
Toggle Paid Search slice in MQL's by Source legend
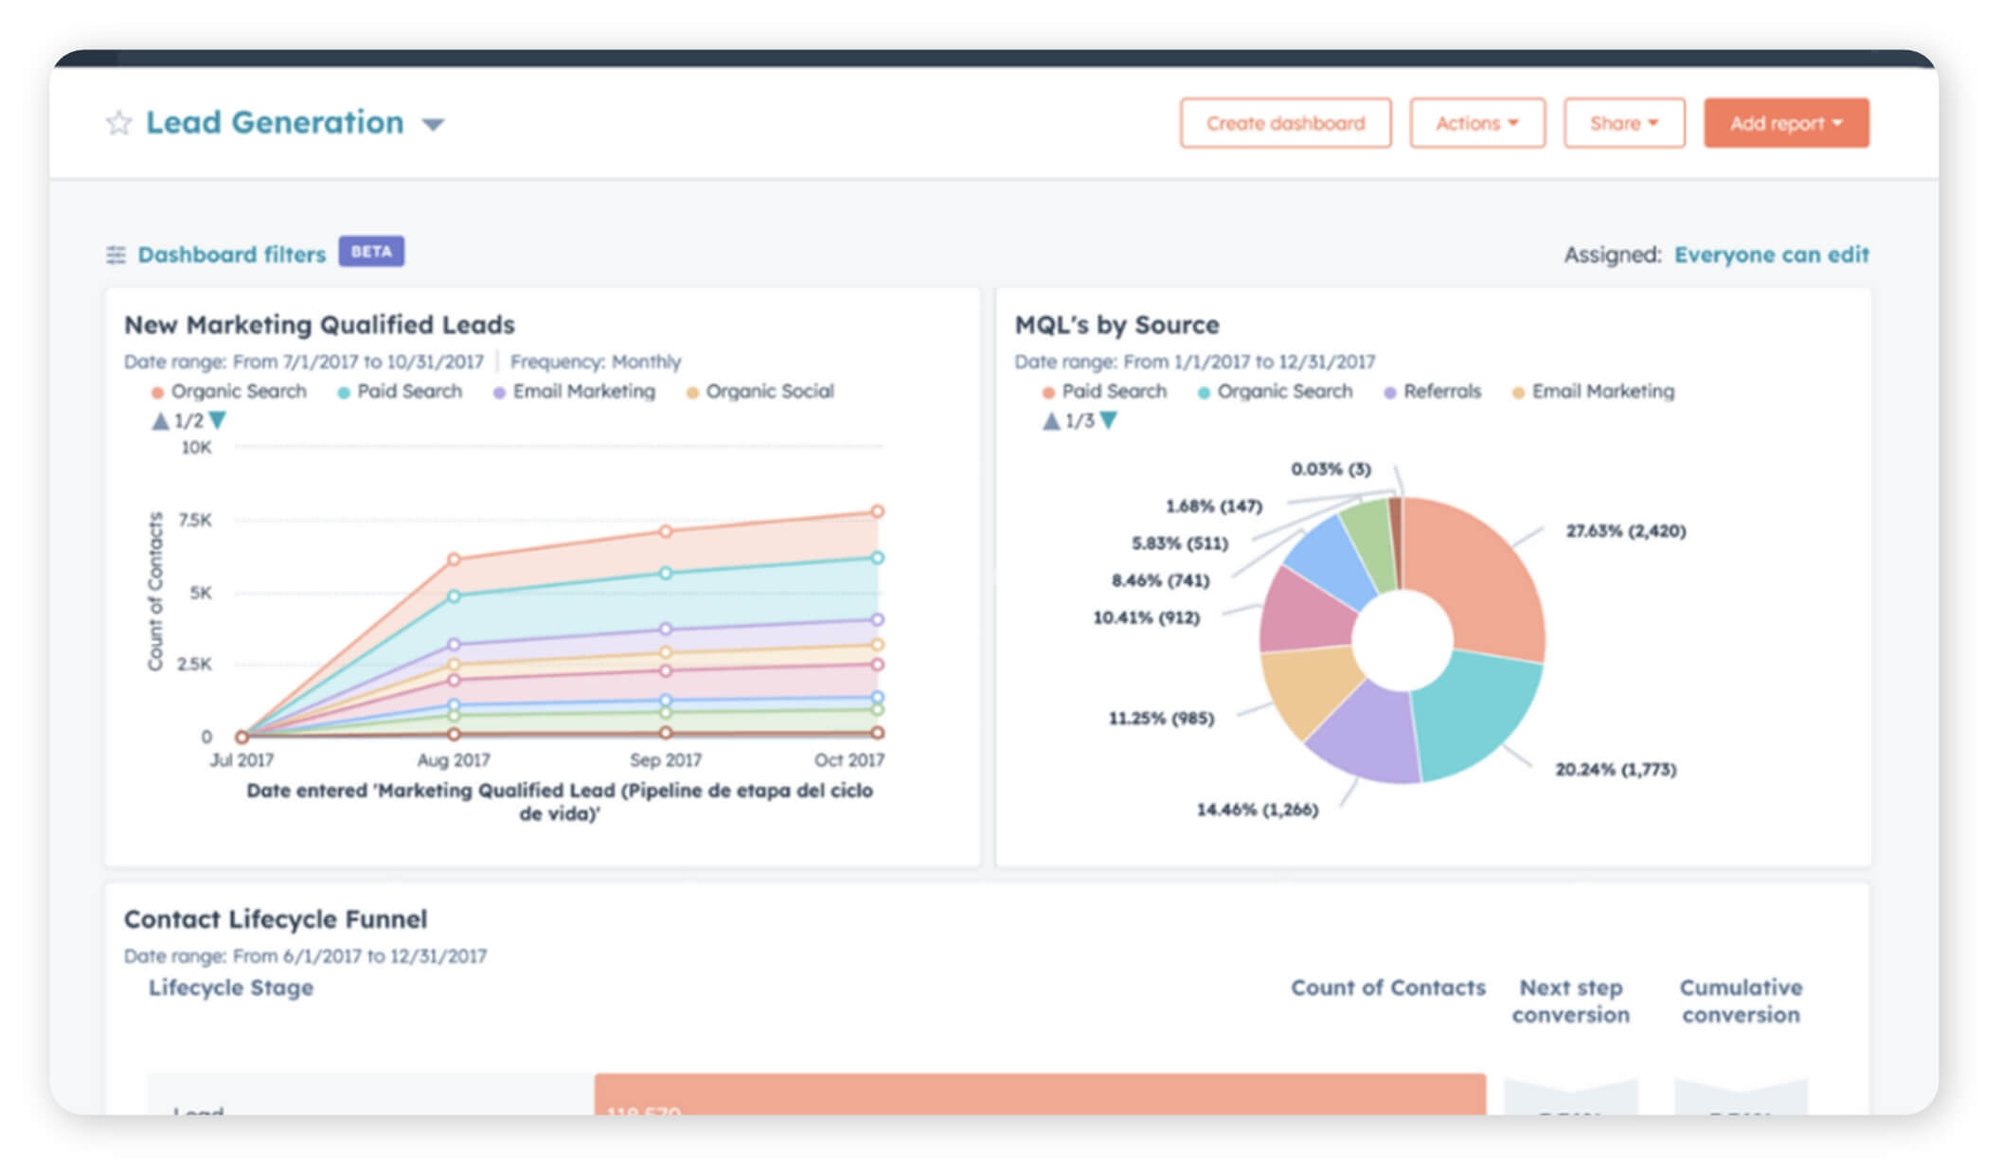click(1104, 391)
